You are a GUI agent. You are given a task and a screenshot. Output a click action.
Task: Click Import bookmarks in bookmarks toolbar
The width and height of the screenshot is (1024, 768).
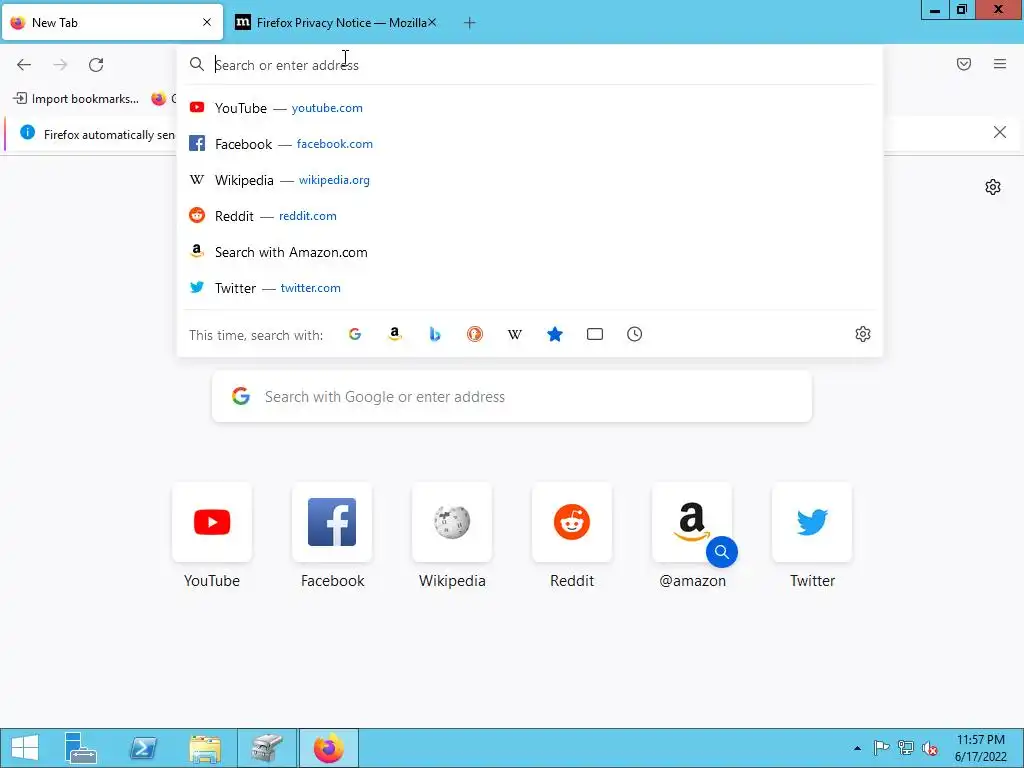[x=76, y=99]
